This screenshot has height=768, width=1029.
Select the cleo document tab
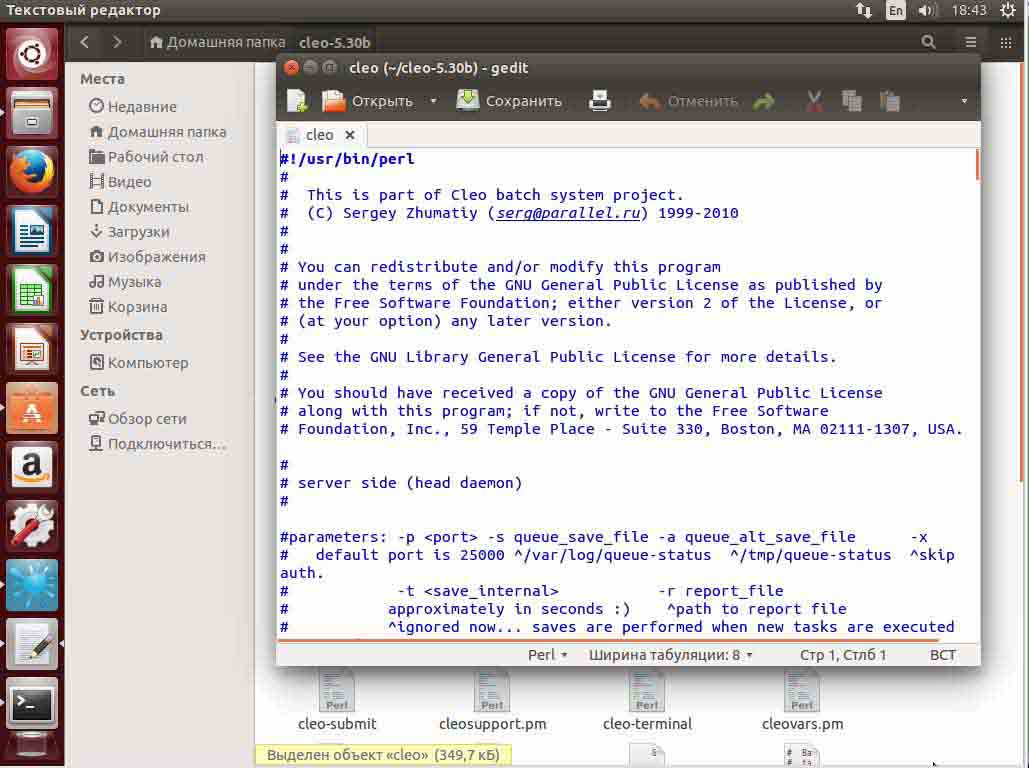tap(319, 135)
